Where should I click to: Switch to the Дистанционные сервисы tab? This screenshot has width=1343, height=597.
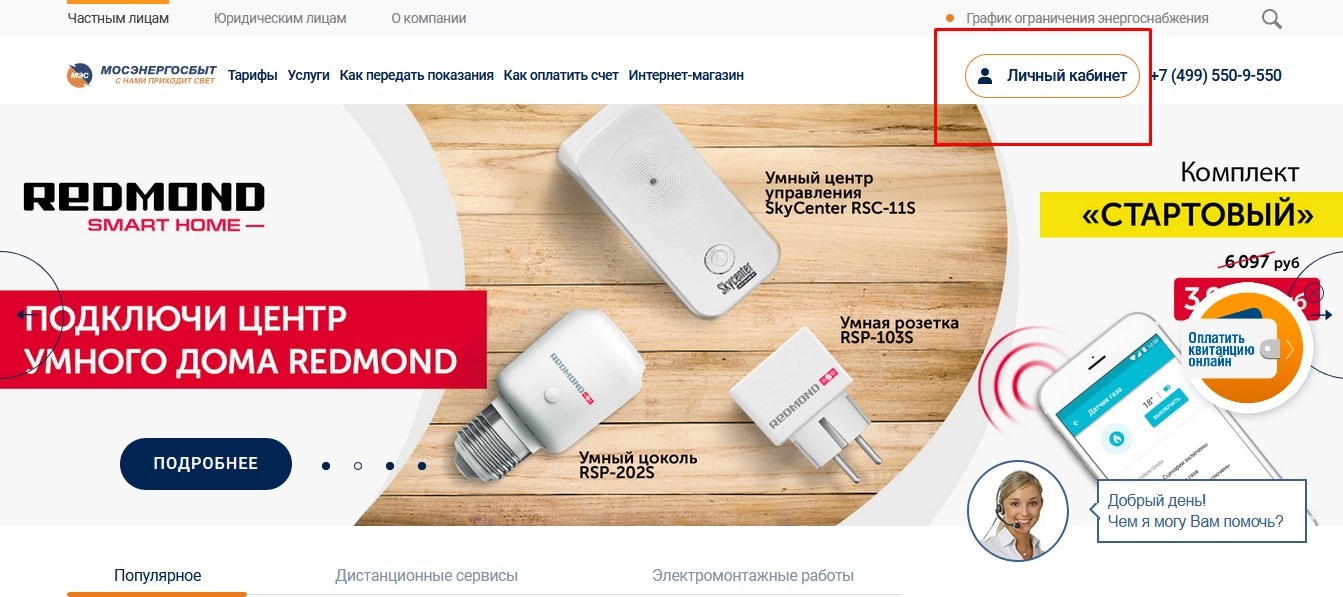coord(427,576)
